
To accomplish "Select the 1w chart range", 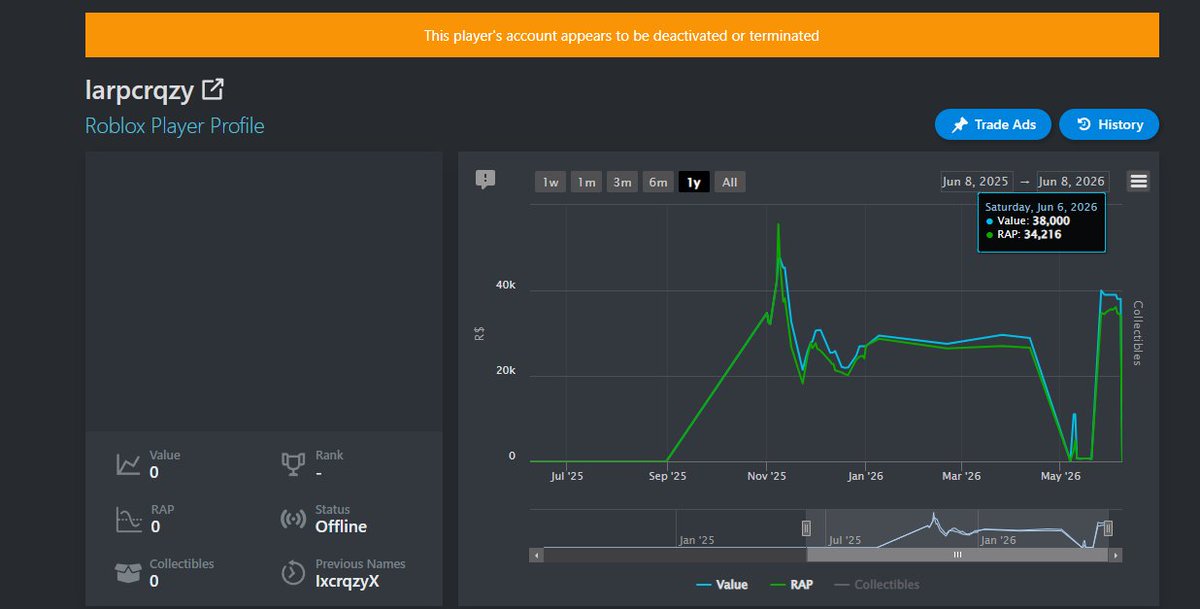I will click(x=550, y=182).
